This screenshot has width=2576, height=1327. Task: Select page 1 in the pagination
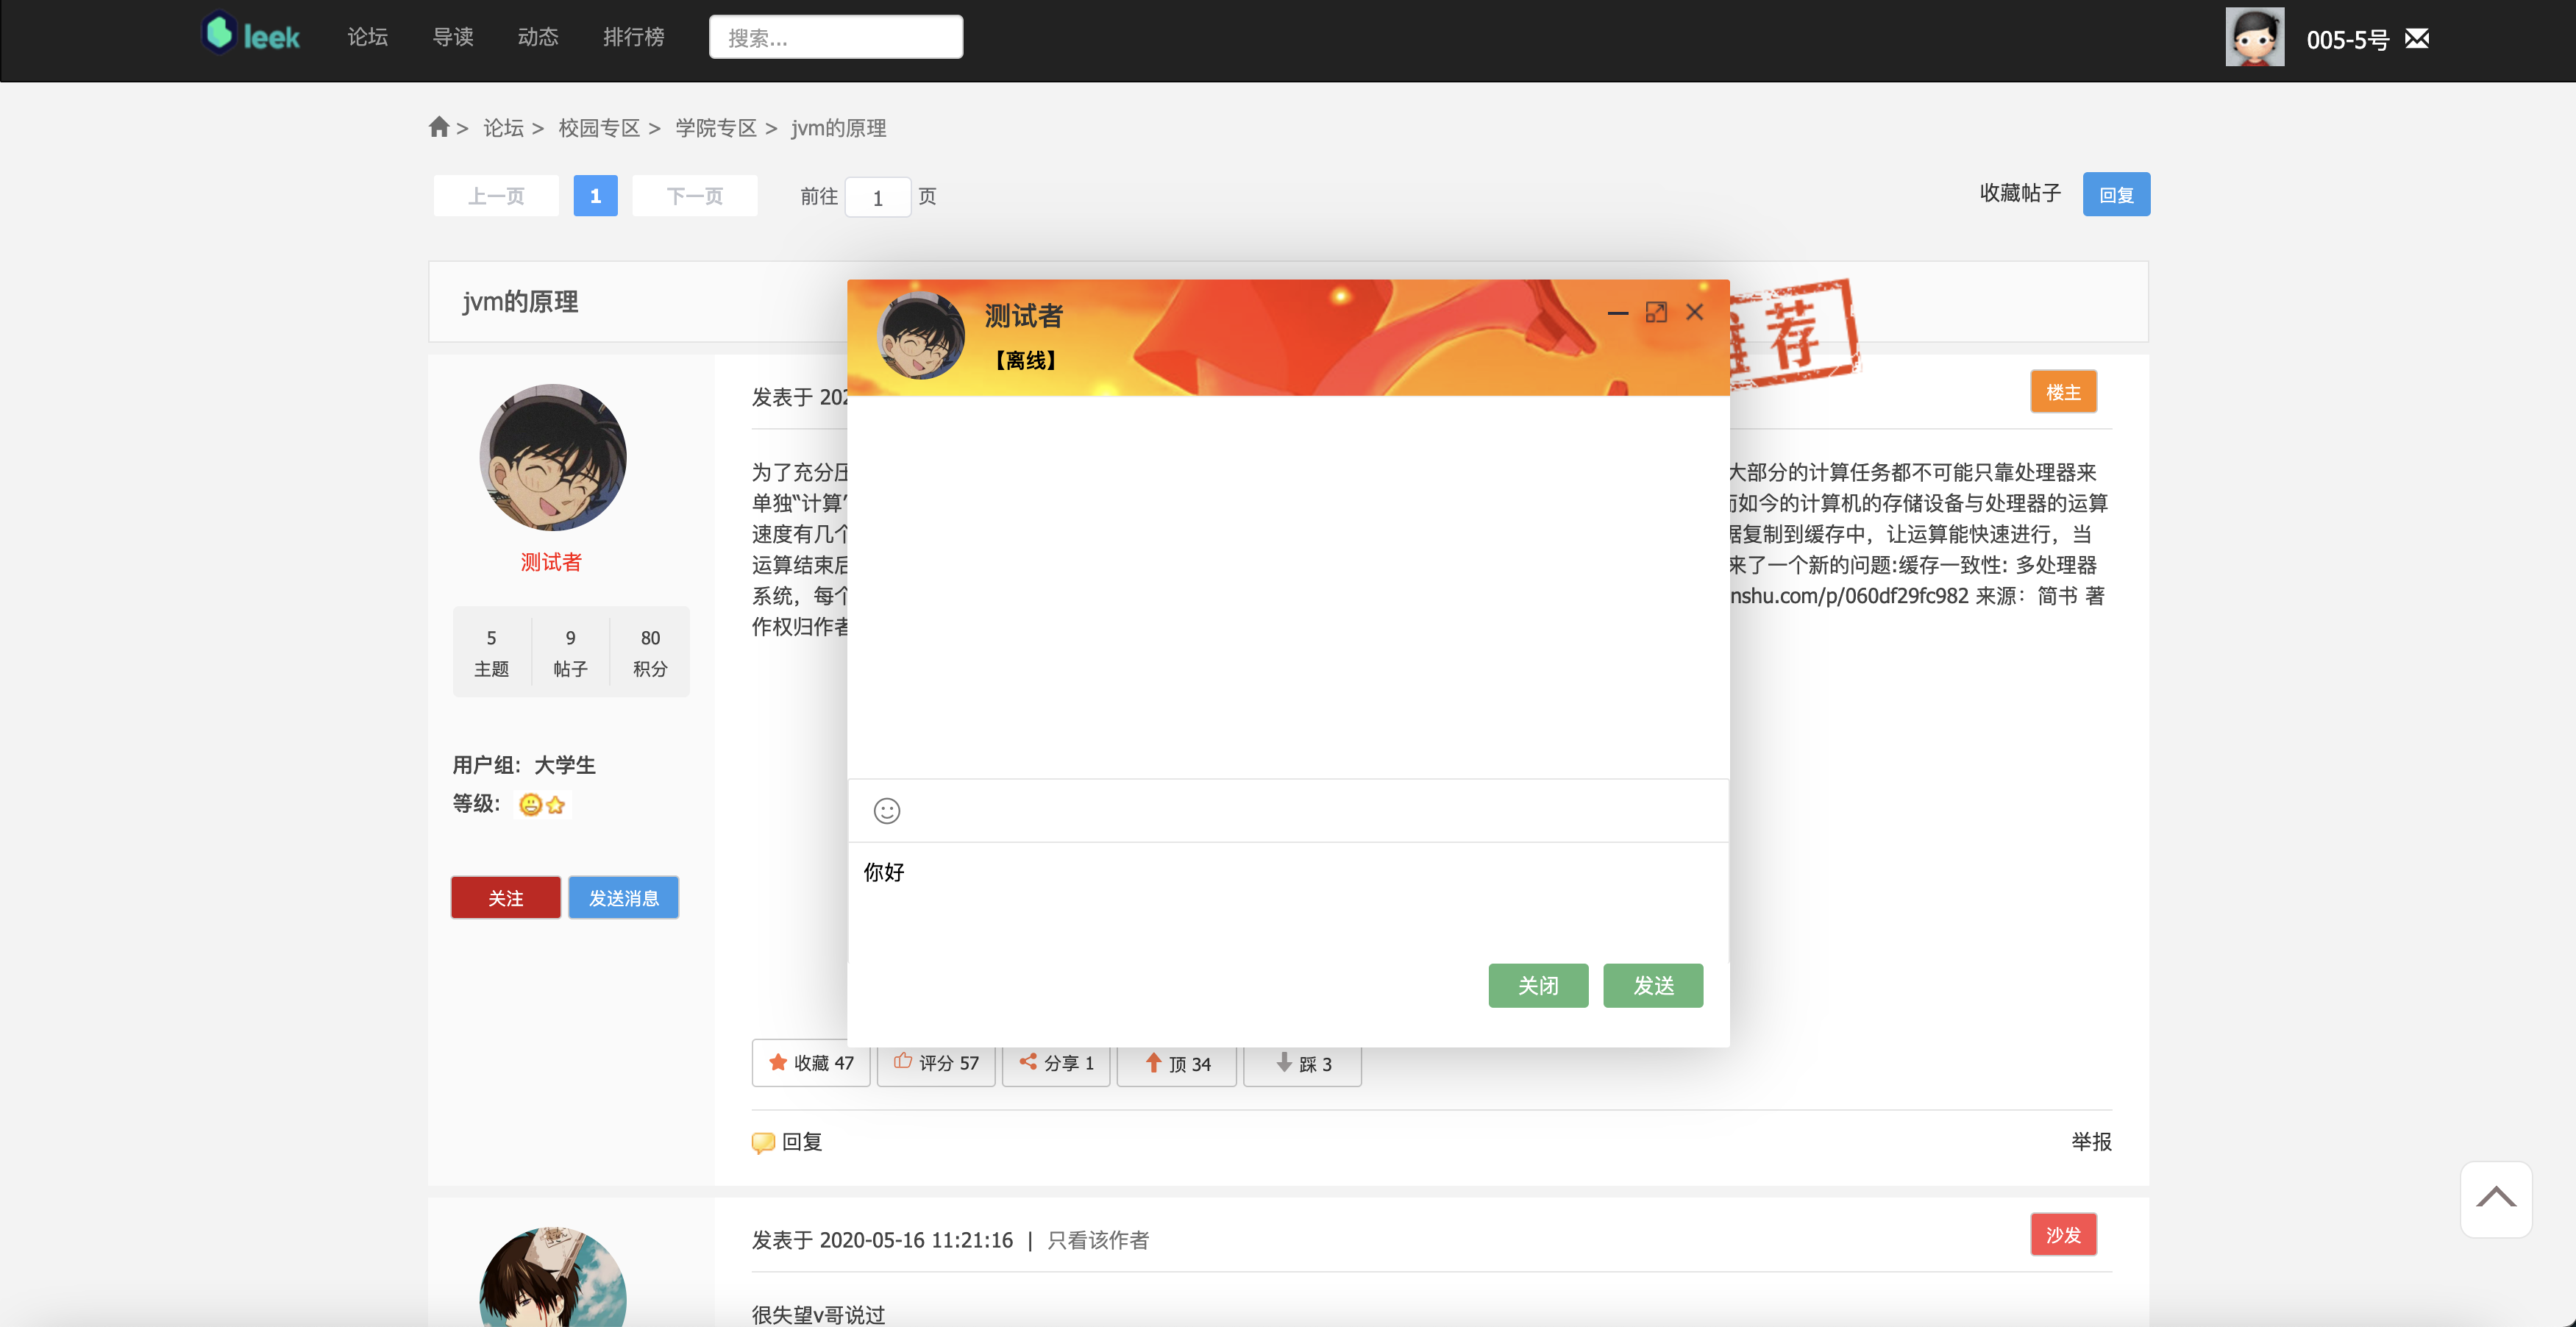tap(595, 196)
